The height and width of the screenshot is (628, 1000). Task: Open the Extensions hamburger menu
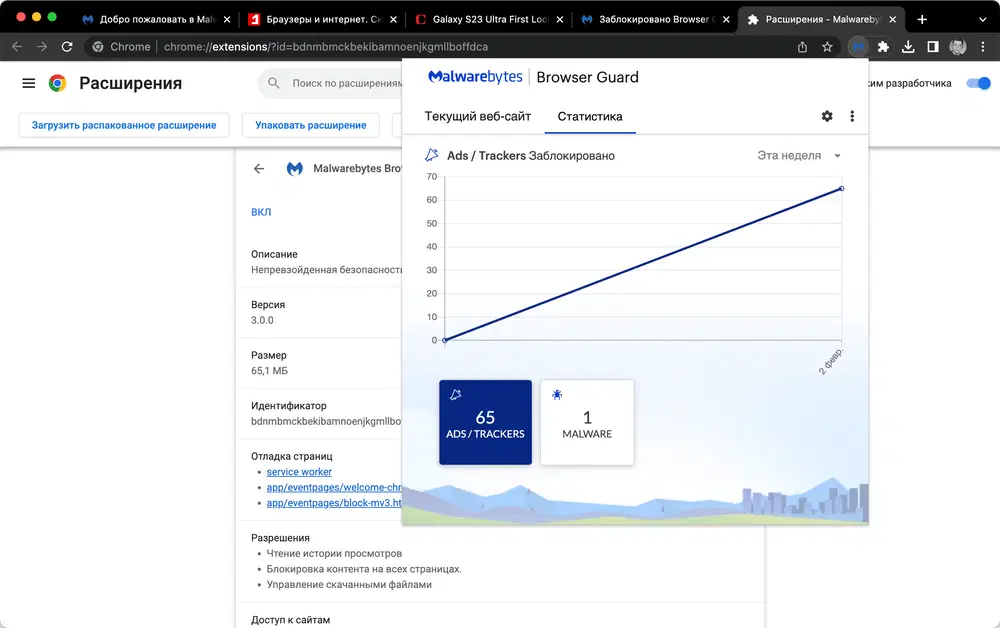tap(29, 83)
